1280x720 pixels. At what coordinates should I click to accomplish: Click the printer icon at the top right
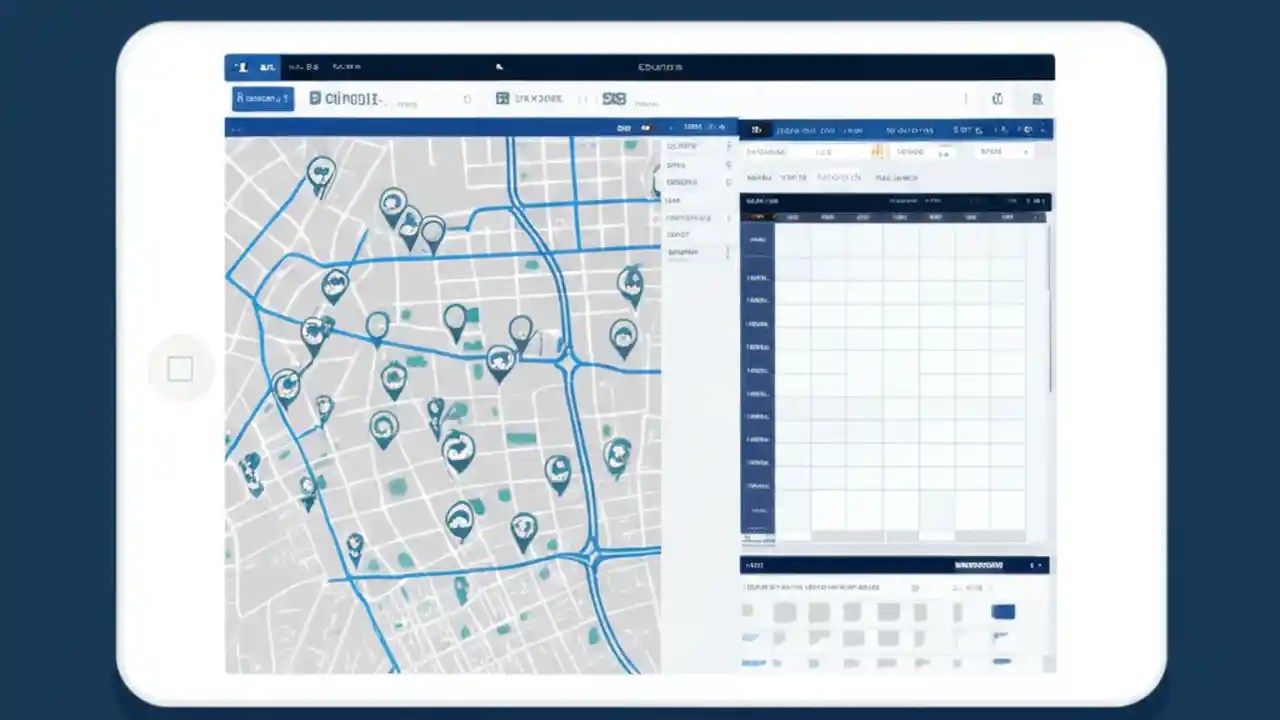tap(1037, 99)
